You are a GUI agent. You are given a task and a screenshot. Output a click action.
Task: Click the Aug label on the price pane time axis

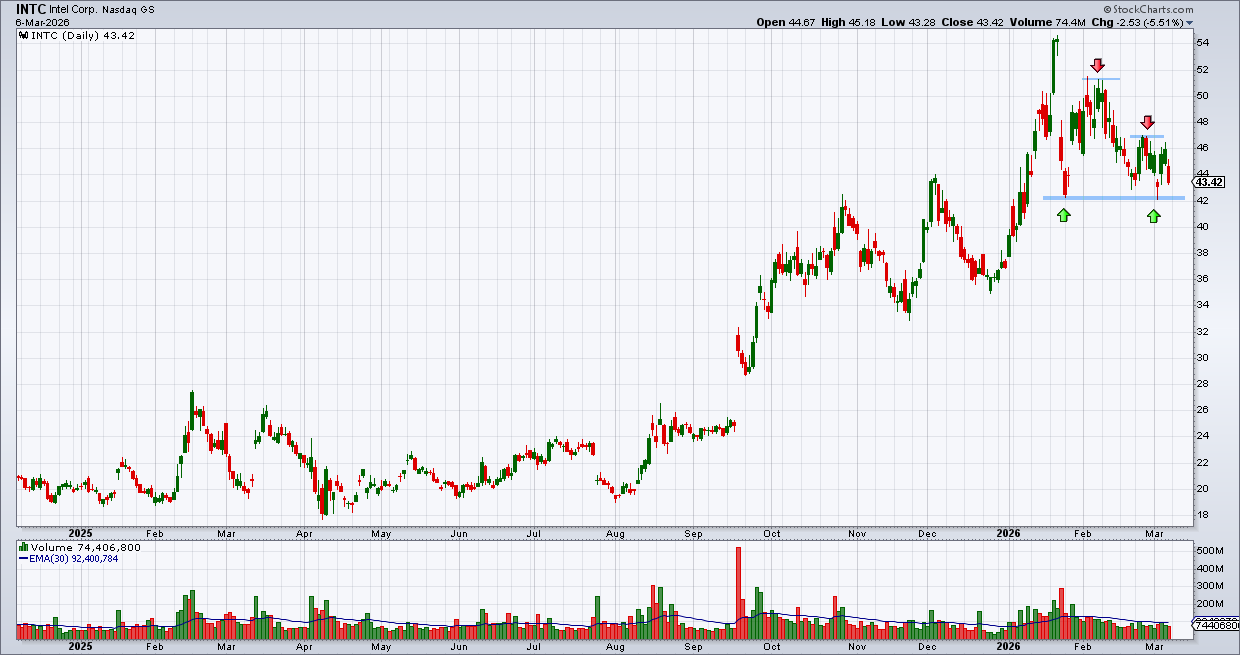(x=616, y=534)
